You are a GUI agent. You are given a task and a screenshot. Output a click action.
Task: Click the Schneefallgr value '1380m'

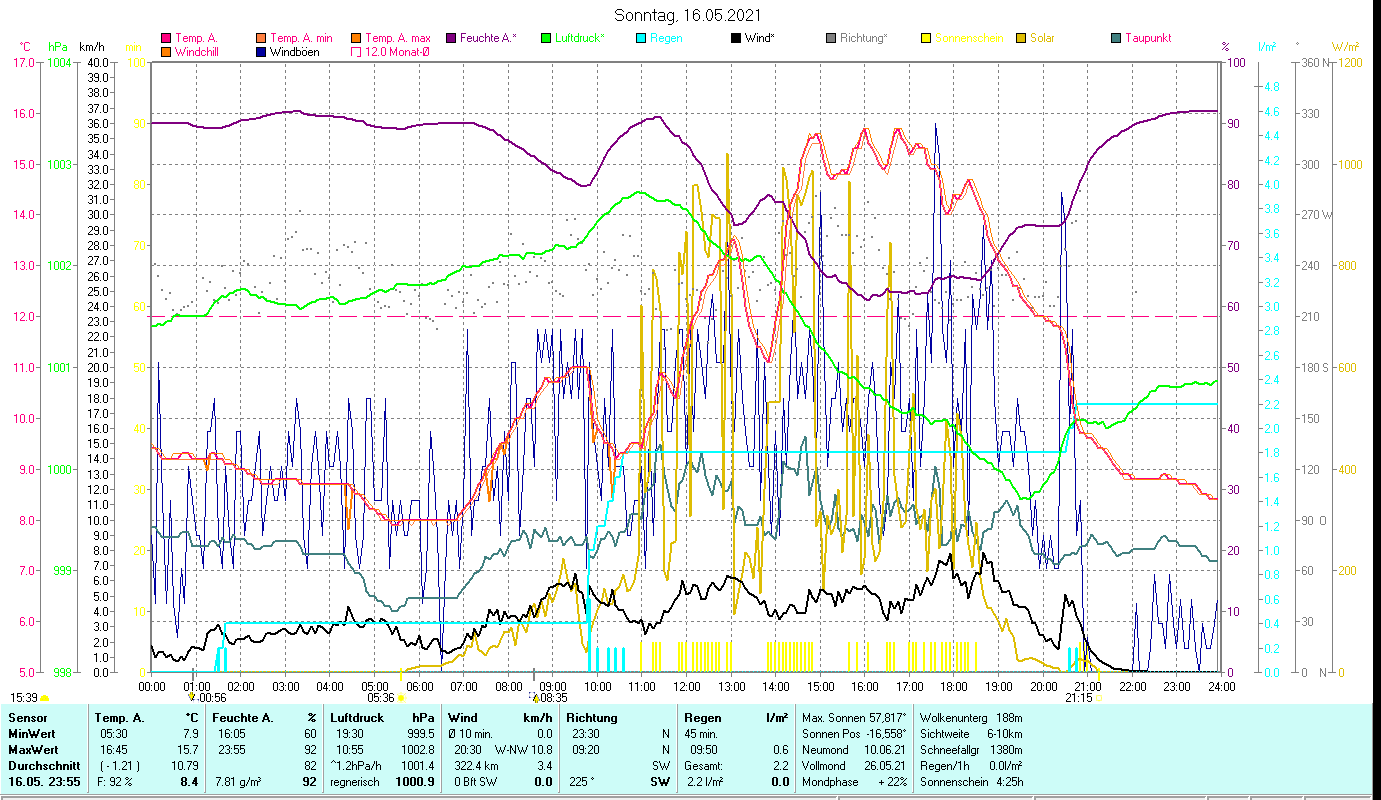(1006, 749)
